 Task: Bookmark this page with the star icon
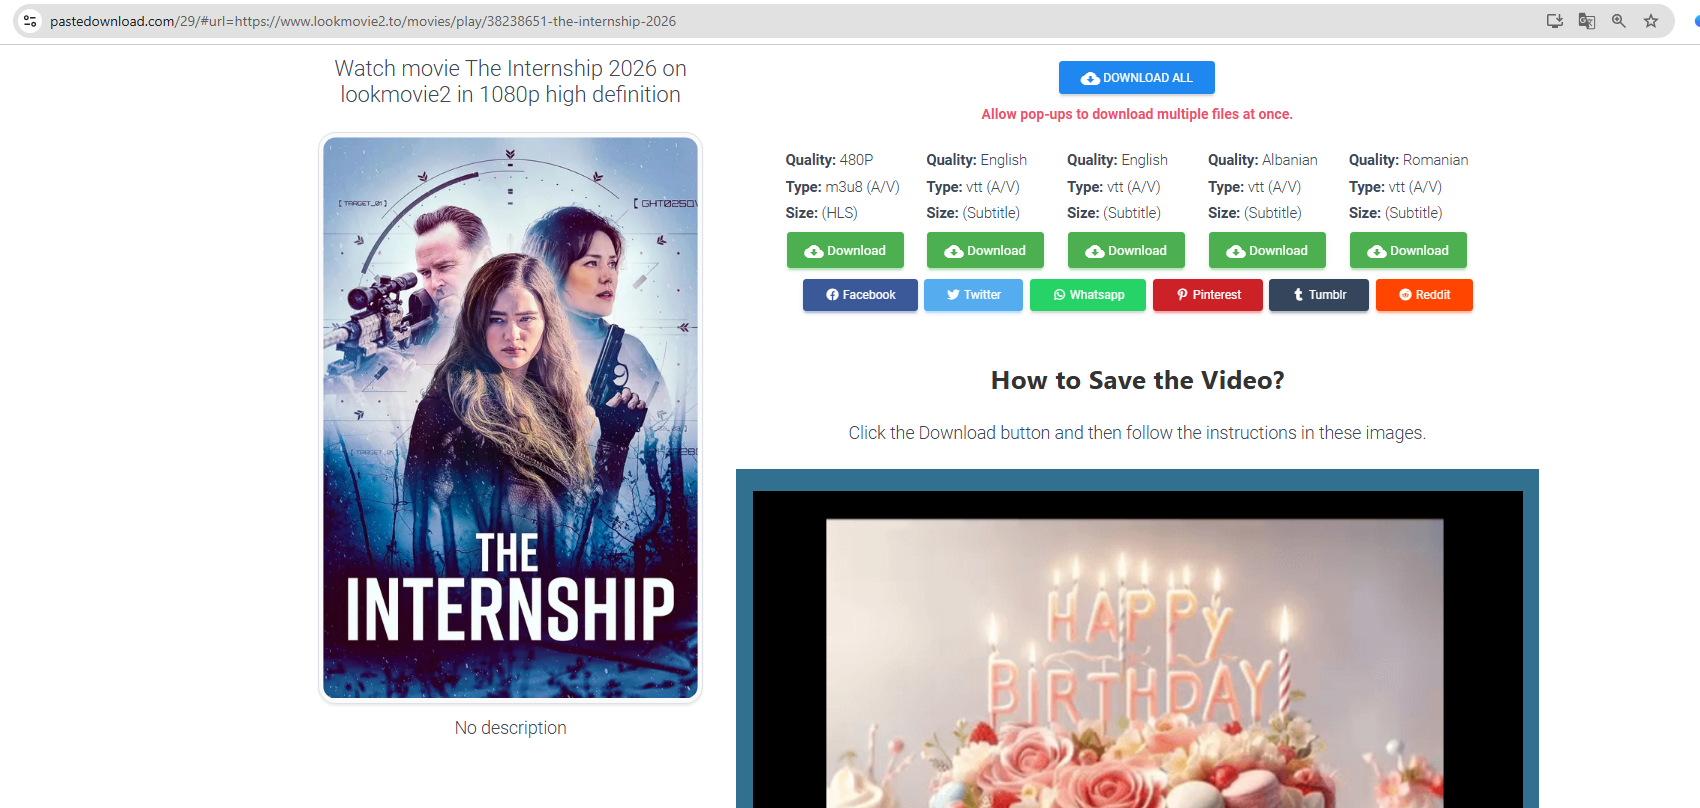pos(1651,21)
